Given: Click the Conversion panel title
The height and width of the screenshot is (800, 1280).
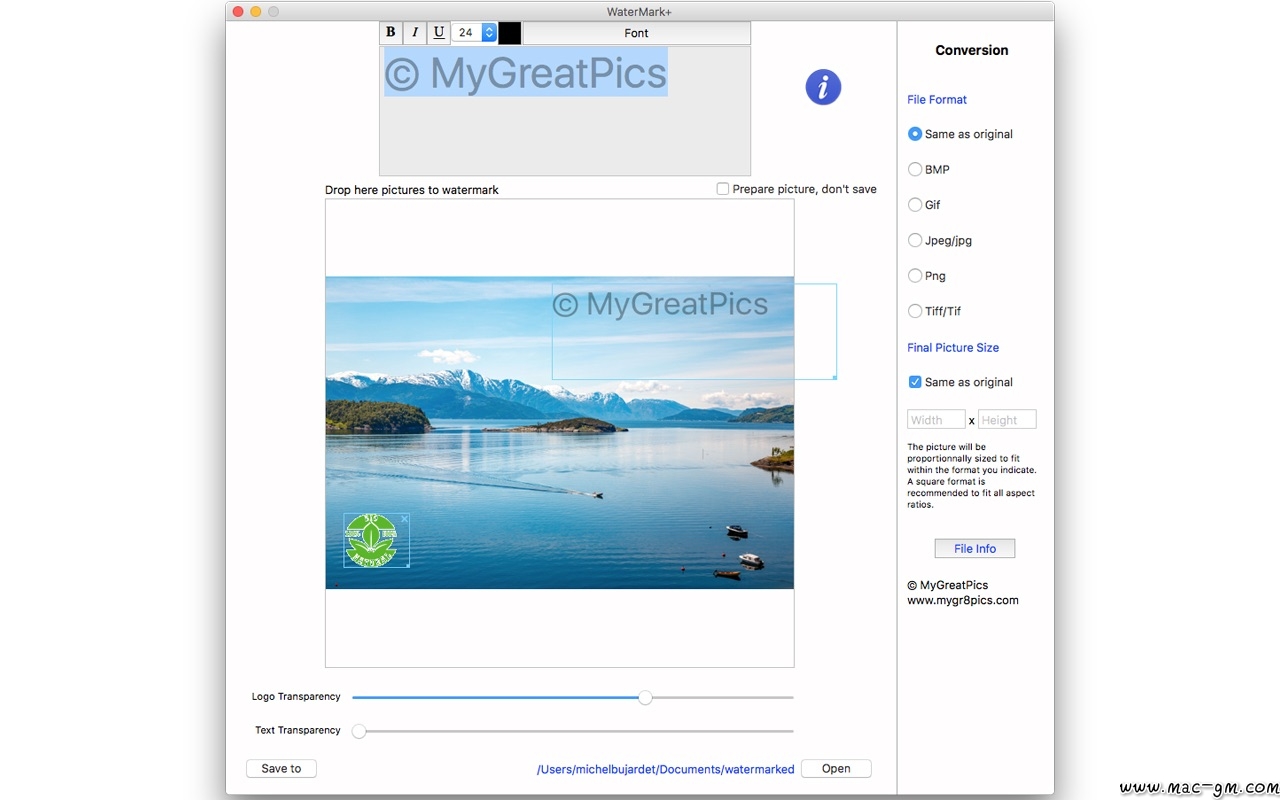Looking at the screenshot, I should [x=972, y=50].
